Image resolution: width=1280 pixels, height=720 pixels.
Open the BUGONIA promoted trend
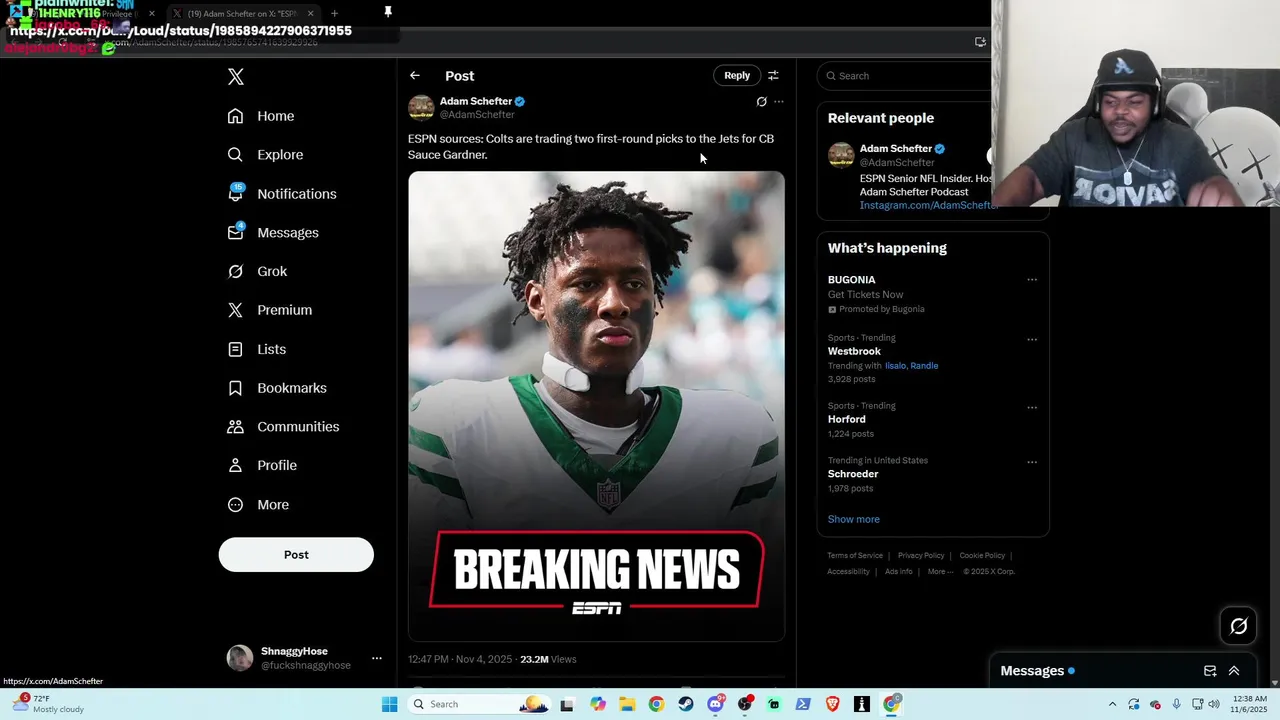851,280
